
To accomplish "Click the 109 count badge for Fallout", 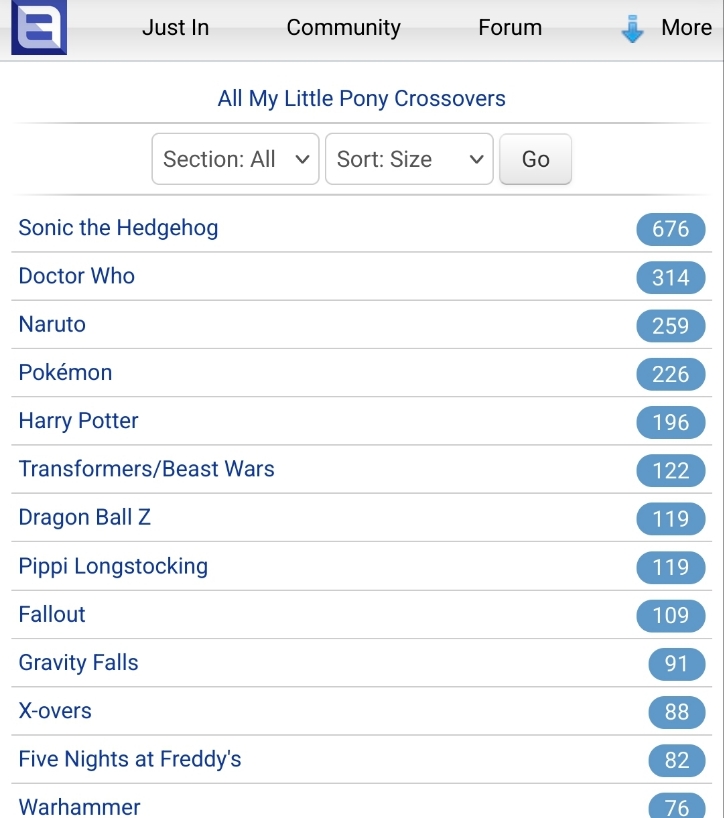I will [671, 616].
